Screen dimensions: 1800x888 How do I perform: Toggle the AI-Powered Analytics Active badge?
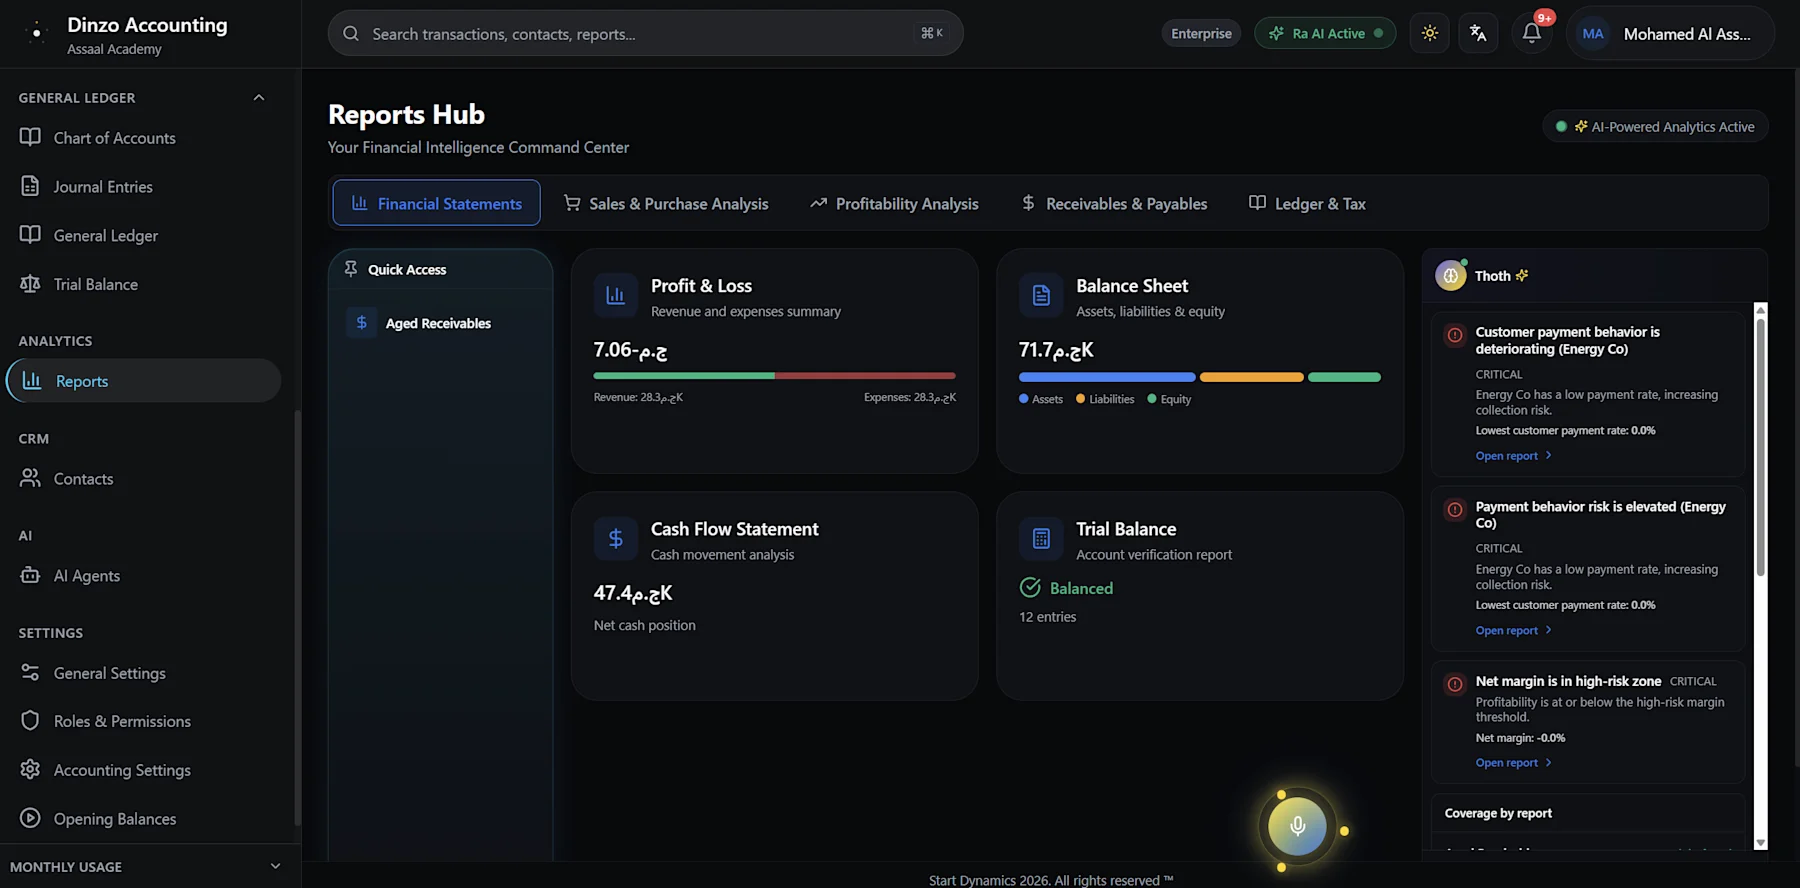(x=1655, y=127)
